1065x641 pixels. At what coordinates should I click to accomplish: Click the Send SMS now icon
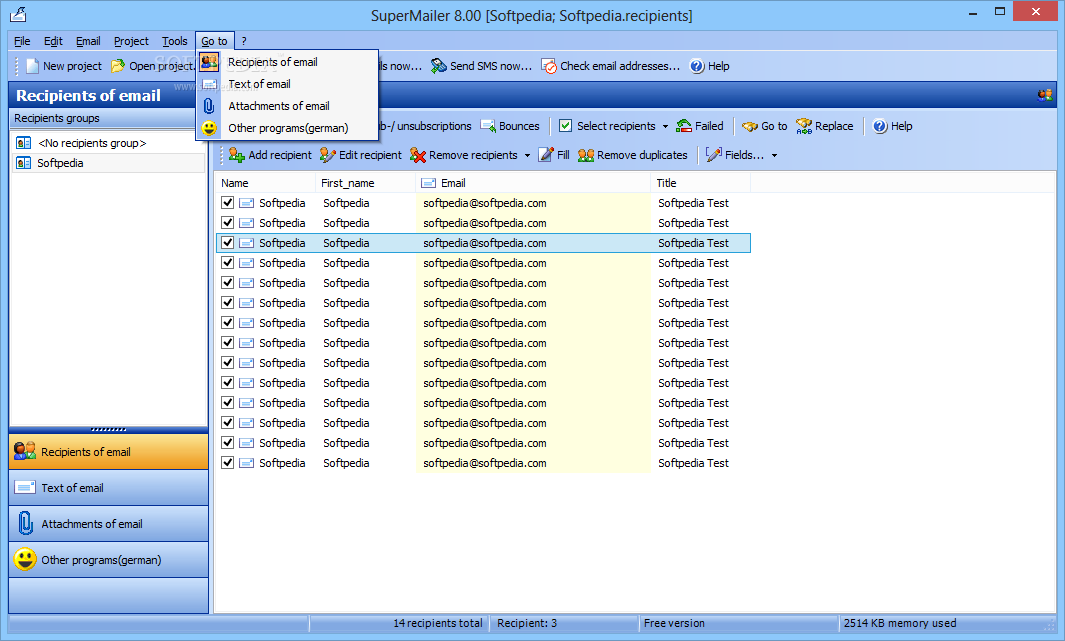(439, 66)
